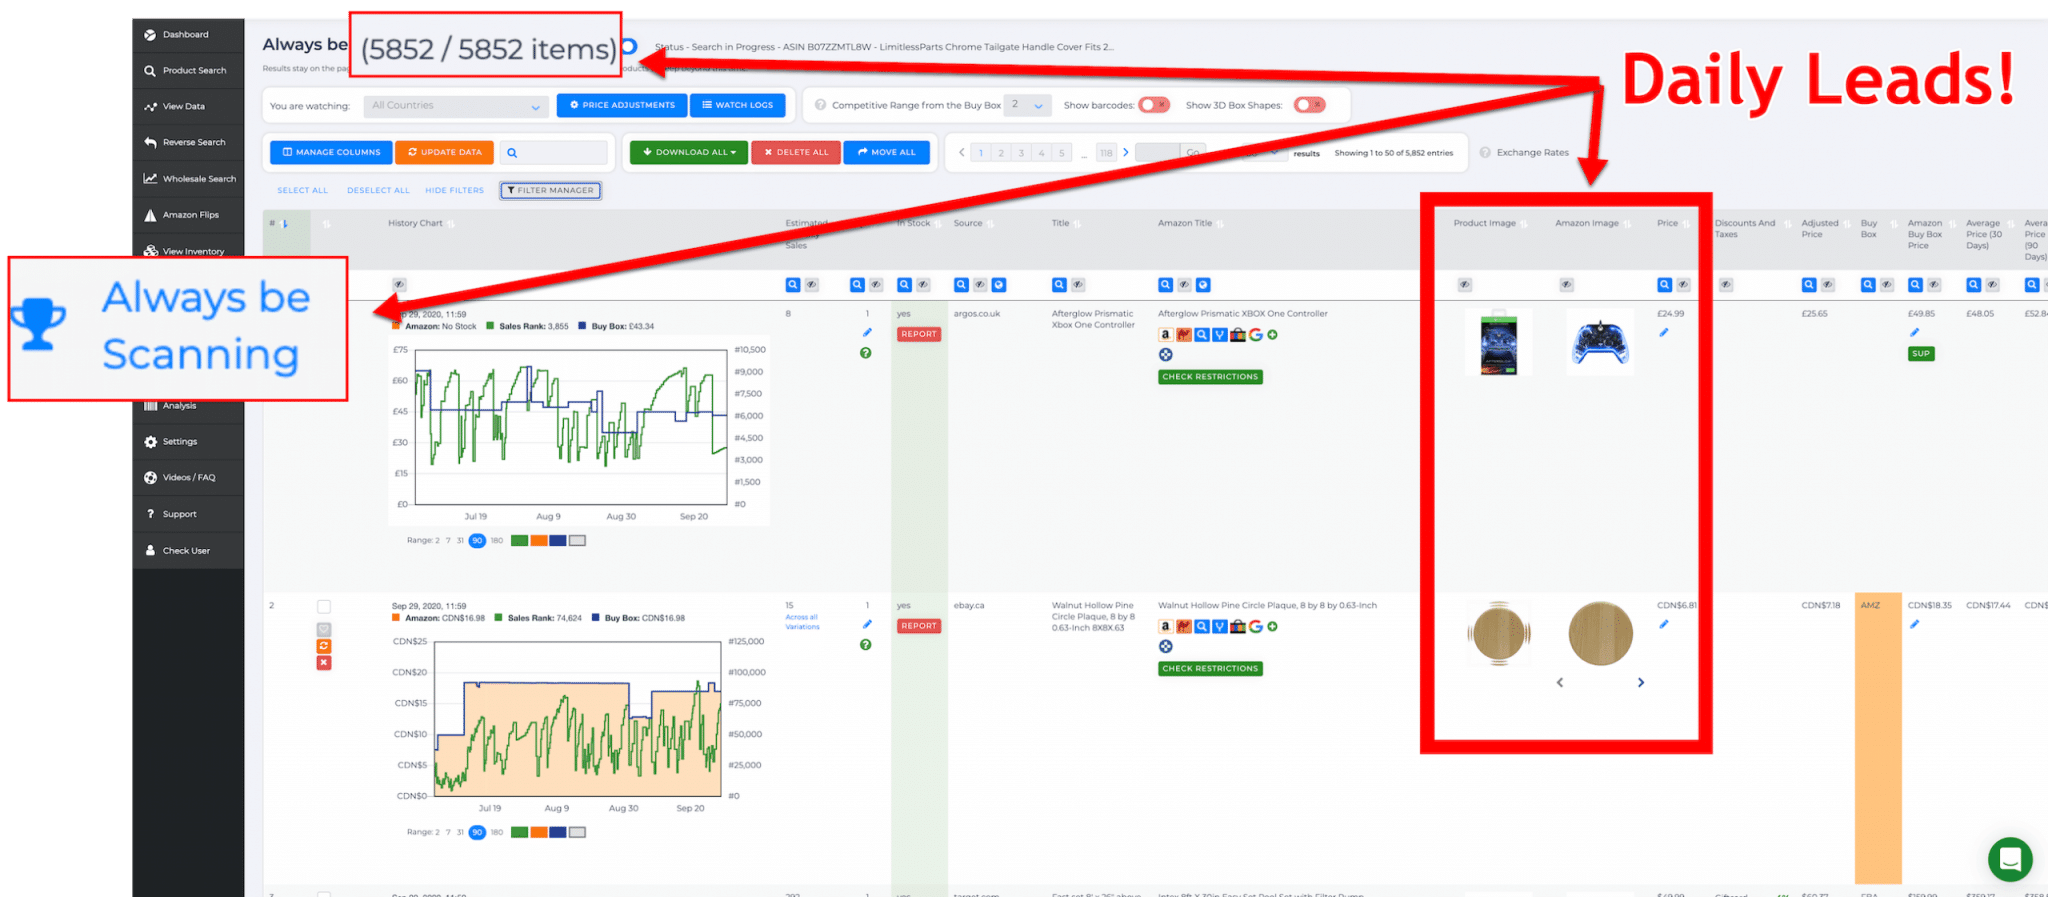Sort by the Source column
The width and height of the screenshot is (2048, 897).
990,224
